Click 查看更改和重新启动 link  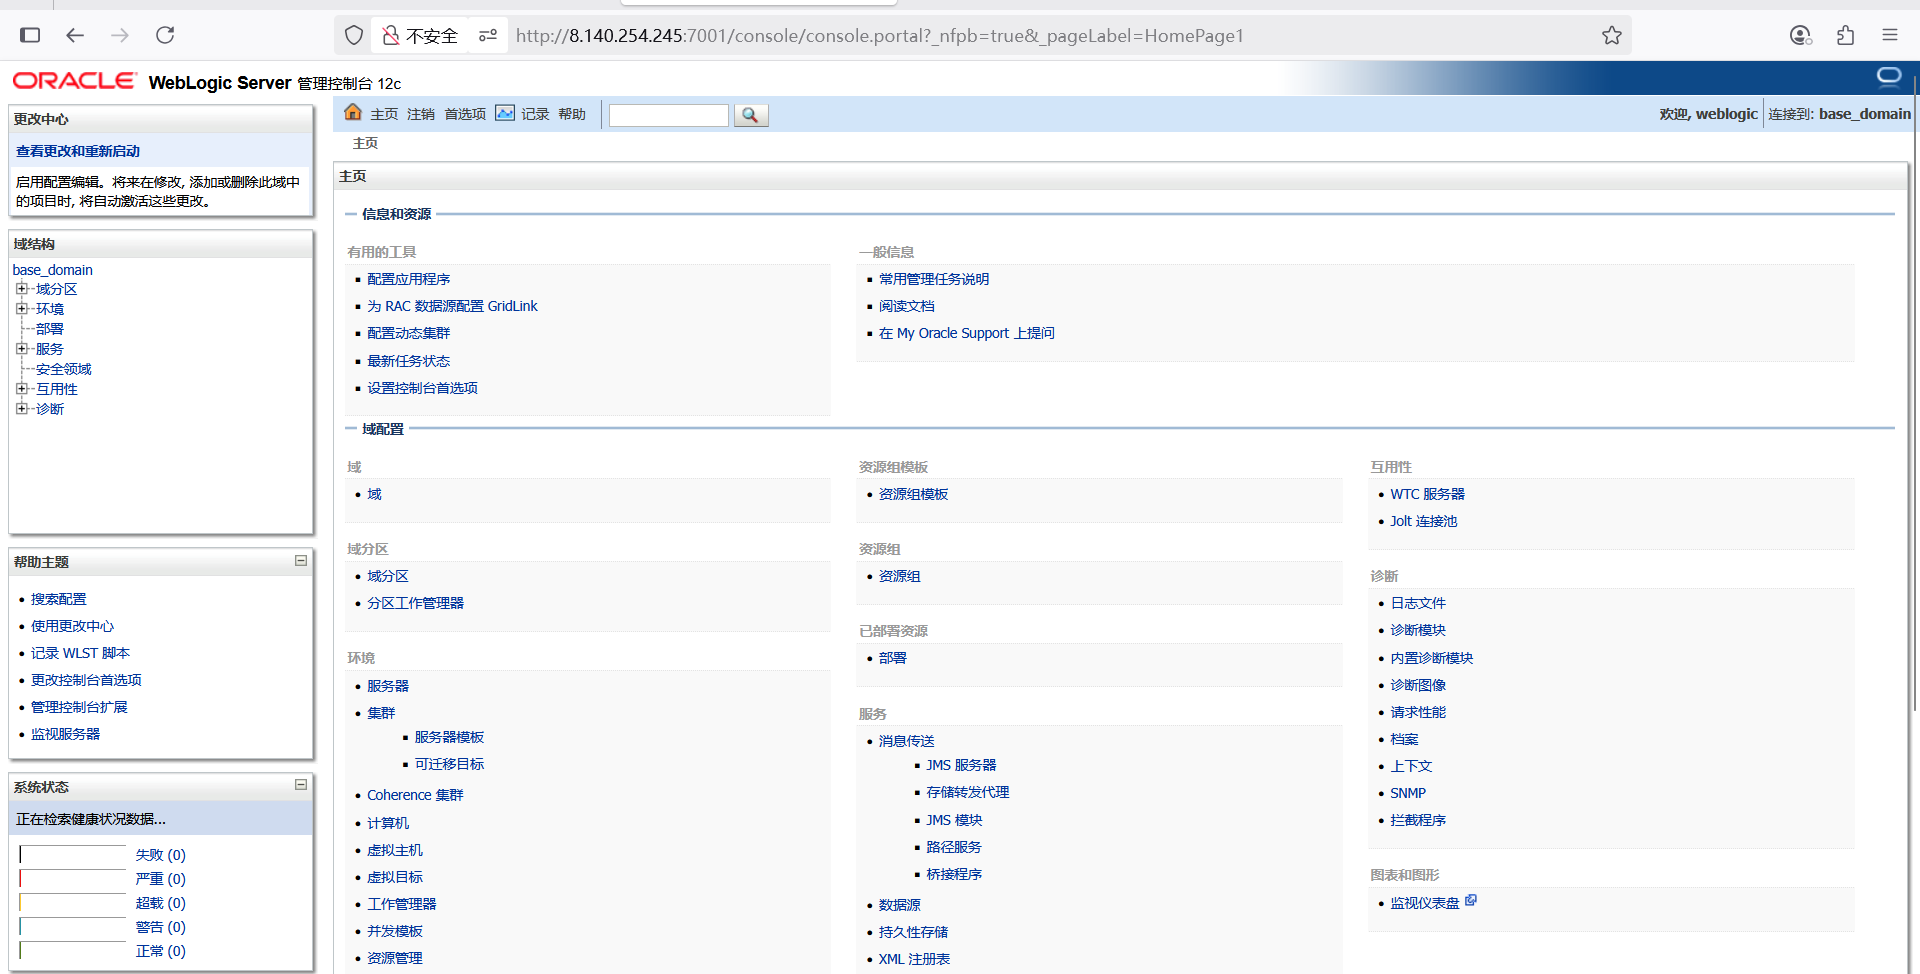78,151
